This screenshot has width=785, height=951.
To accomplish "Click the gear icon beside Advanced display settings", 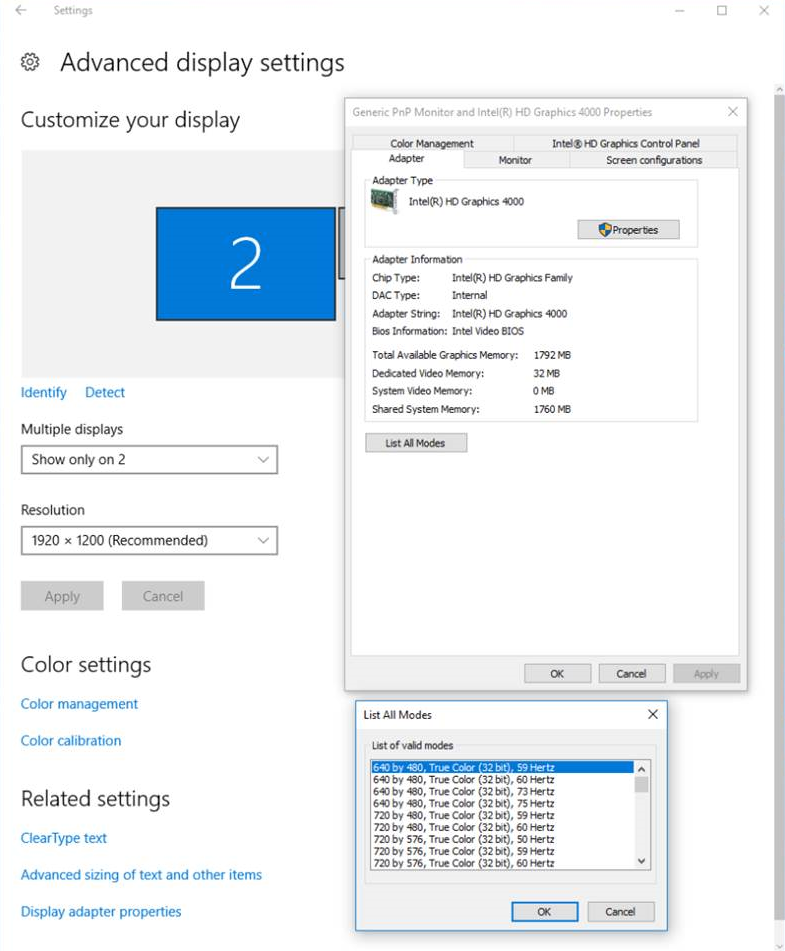I will pyautogui.click(x=30, y=63).
